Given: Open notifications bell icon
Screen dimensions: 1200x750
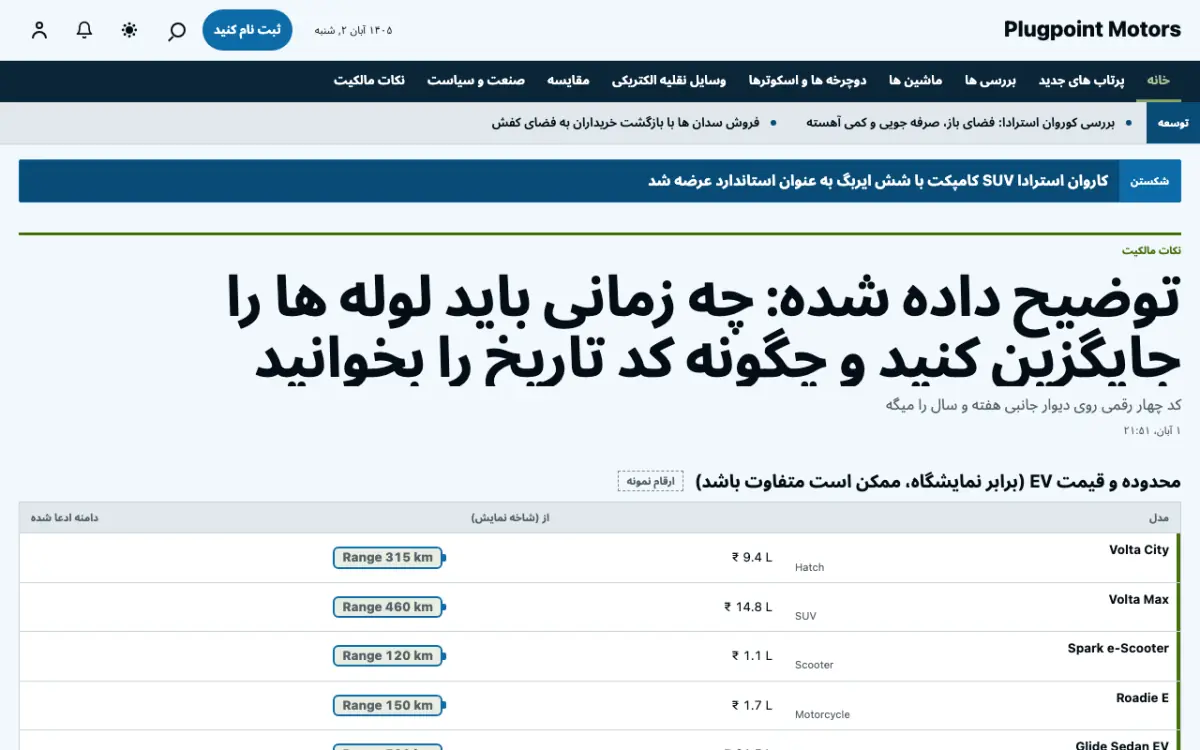Looking at the screenshot, I should 84,30.
